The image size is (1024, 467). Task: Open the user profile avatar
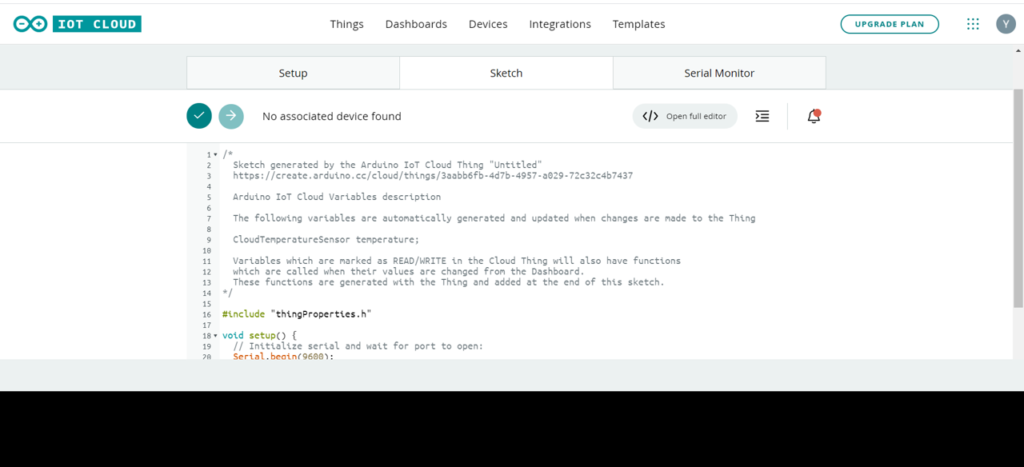tap(1005, 24)
